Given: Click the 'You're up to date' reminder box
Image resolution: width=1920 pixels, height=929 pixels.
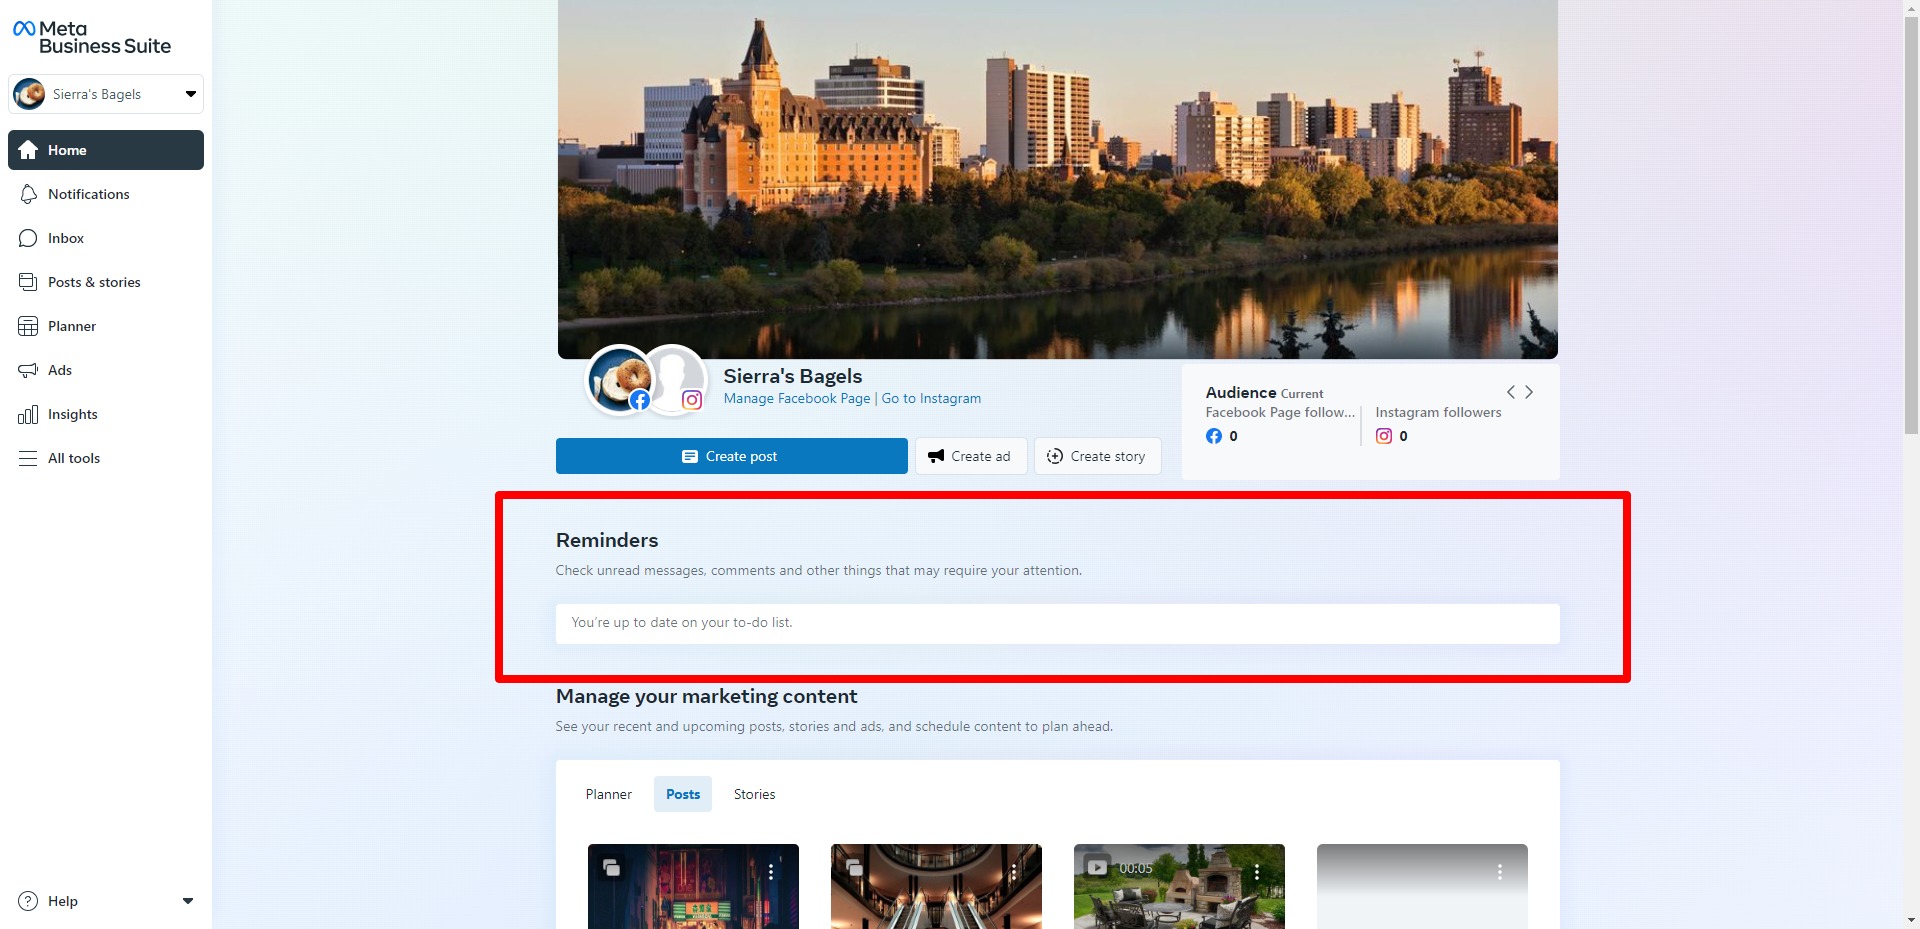Looking at the screenshot, I should (x=1058, y=623).
